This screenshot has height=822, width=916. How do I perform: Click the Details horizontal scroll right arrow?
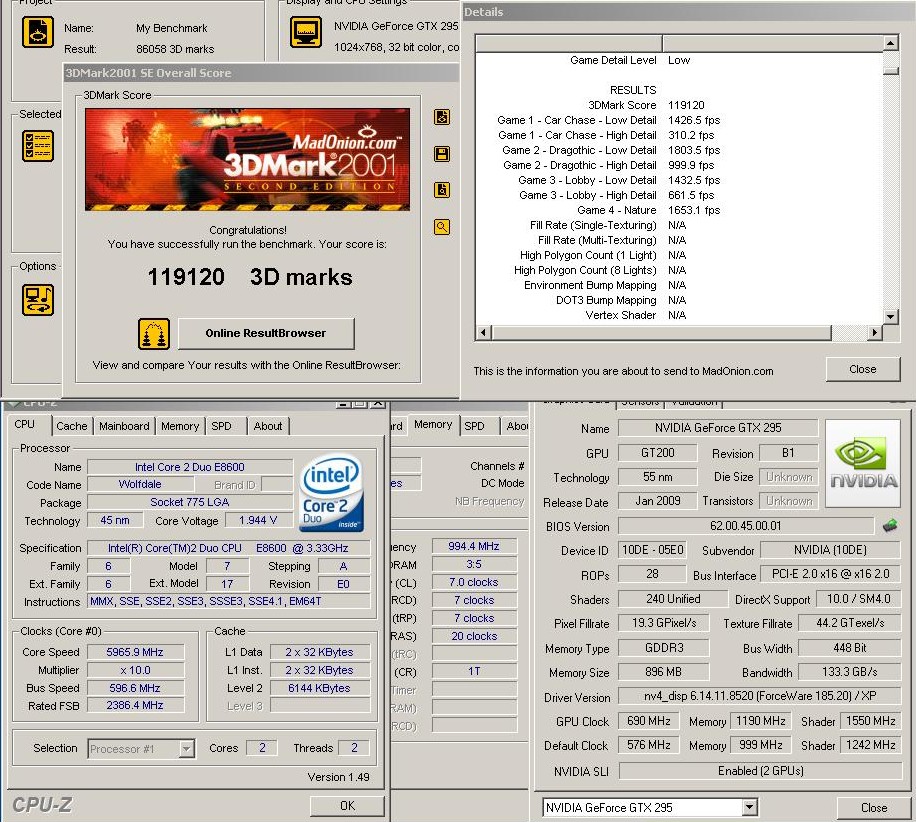tap(875, 333)
